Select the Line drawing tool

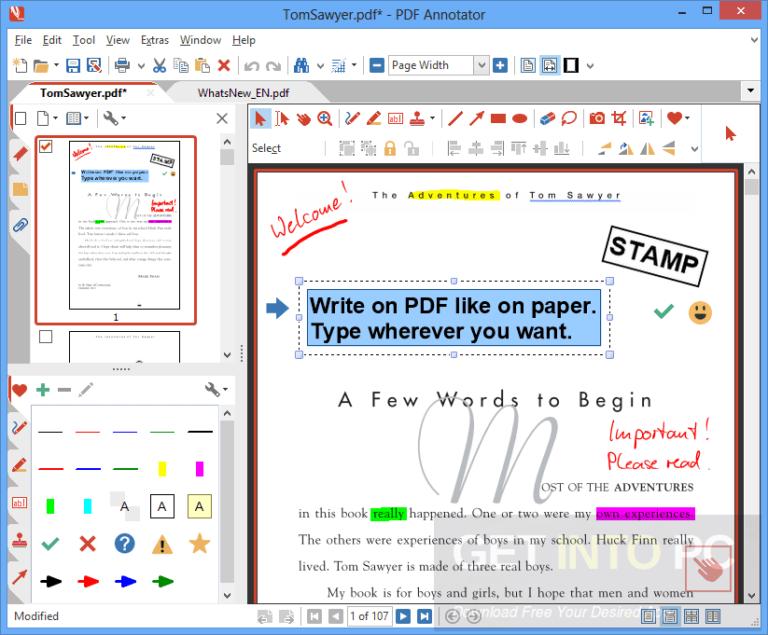point(455,119)
